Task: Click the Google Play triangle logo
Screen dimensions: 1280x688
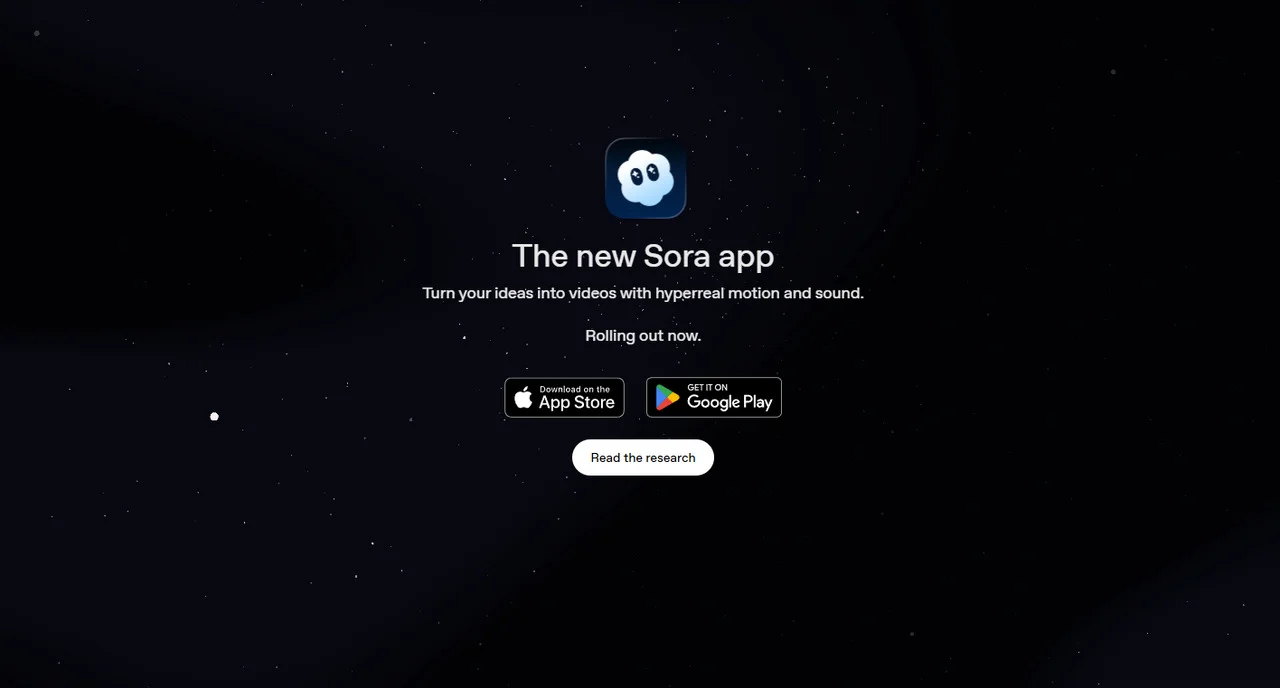Action: point(667,398)
